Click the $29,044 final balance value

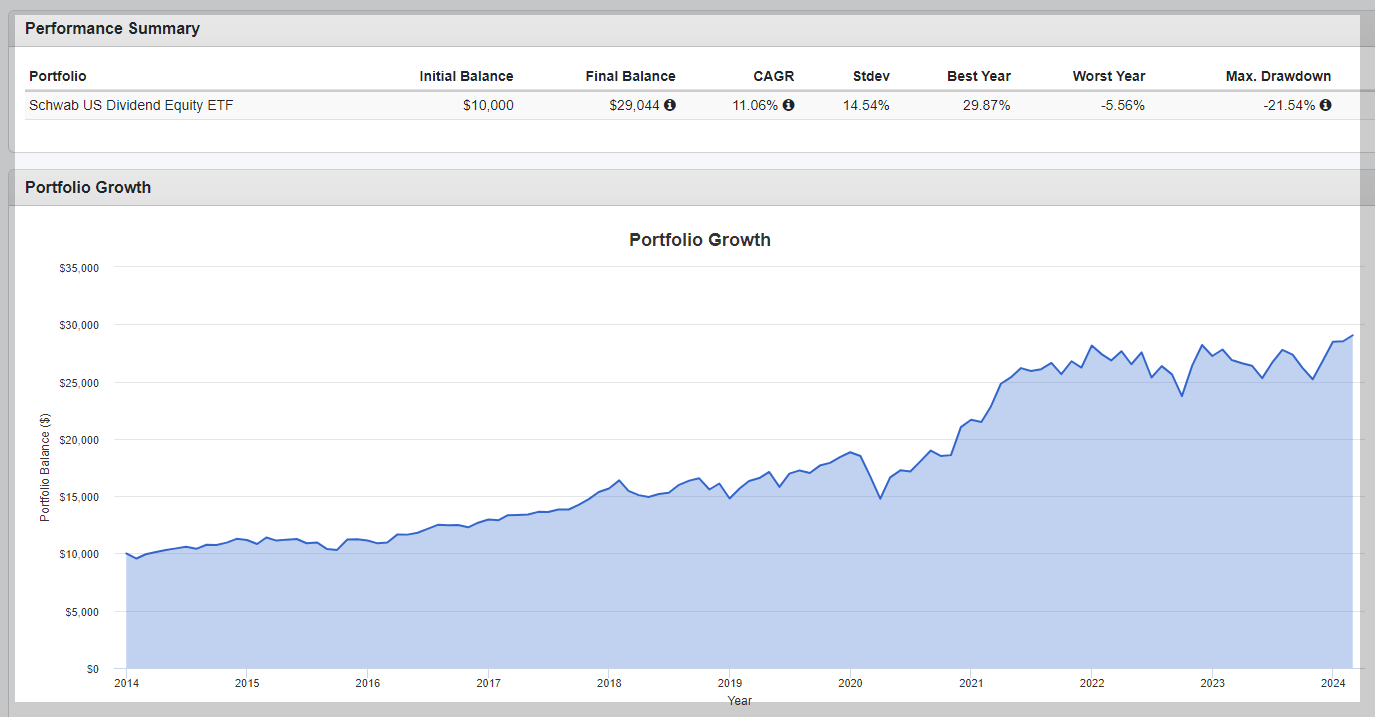(634, 105)
